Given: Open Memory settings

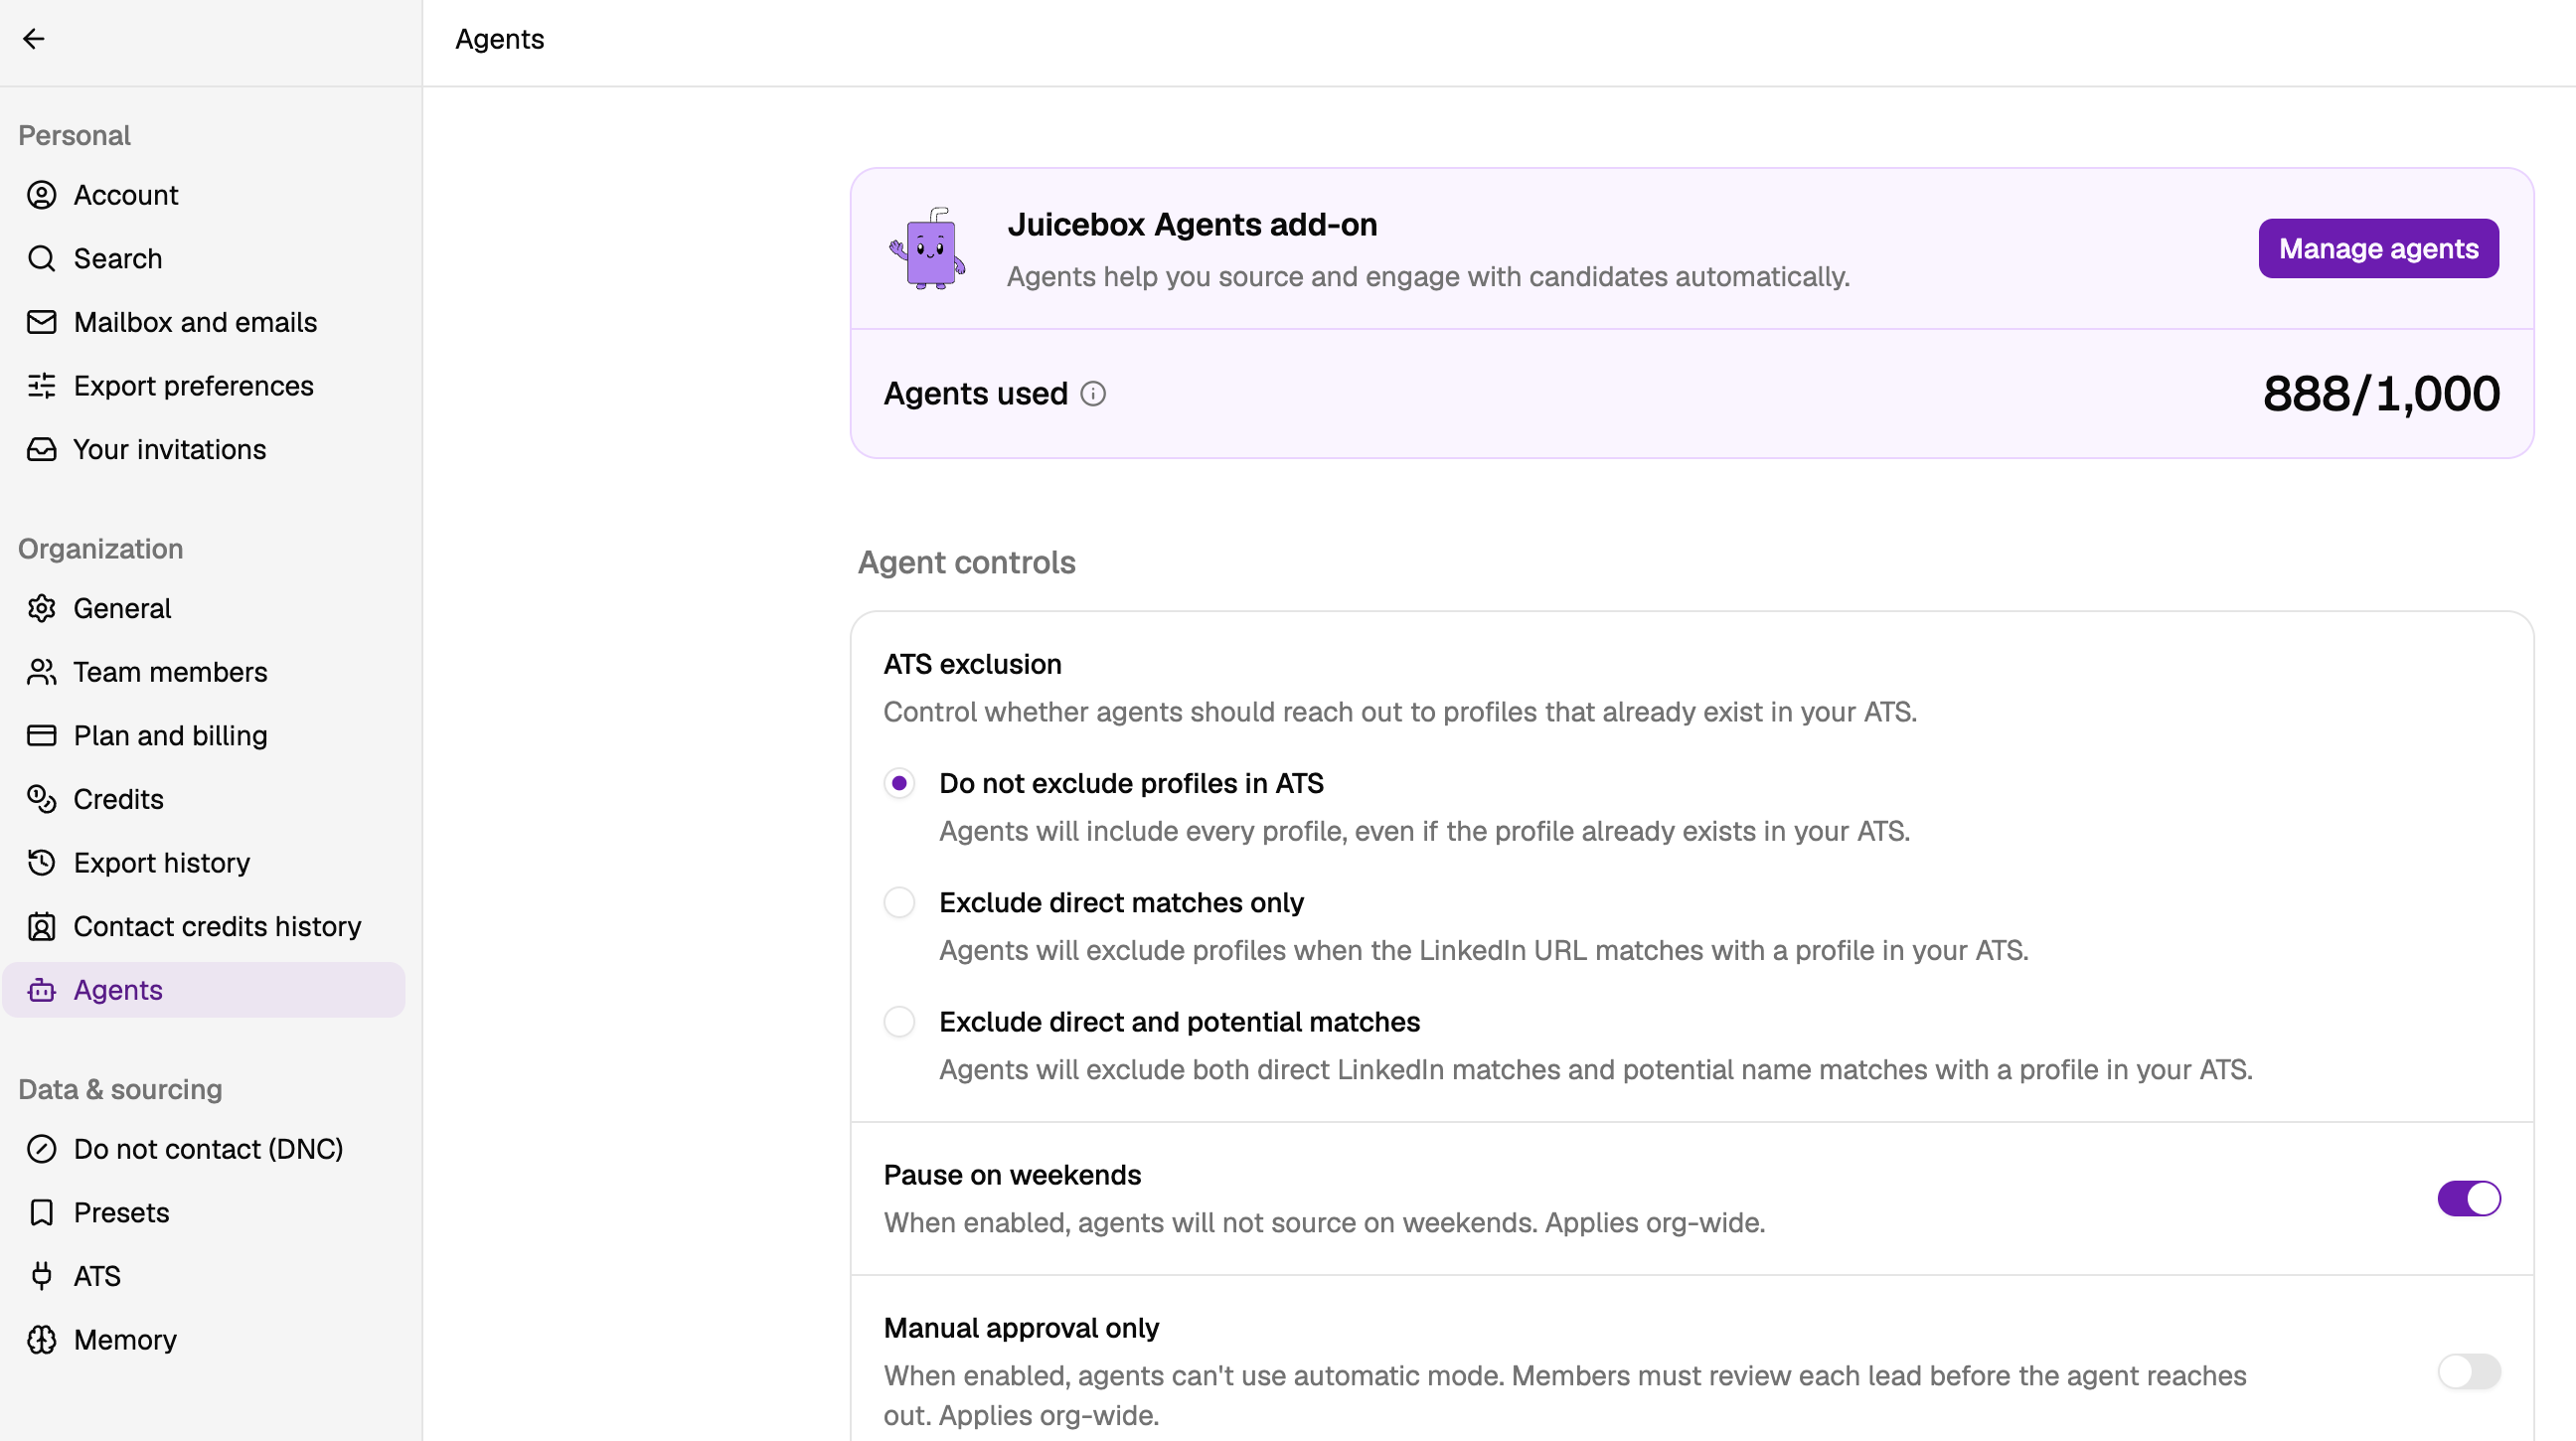Looking at the screenshot, I should point(204,1340).
